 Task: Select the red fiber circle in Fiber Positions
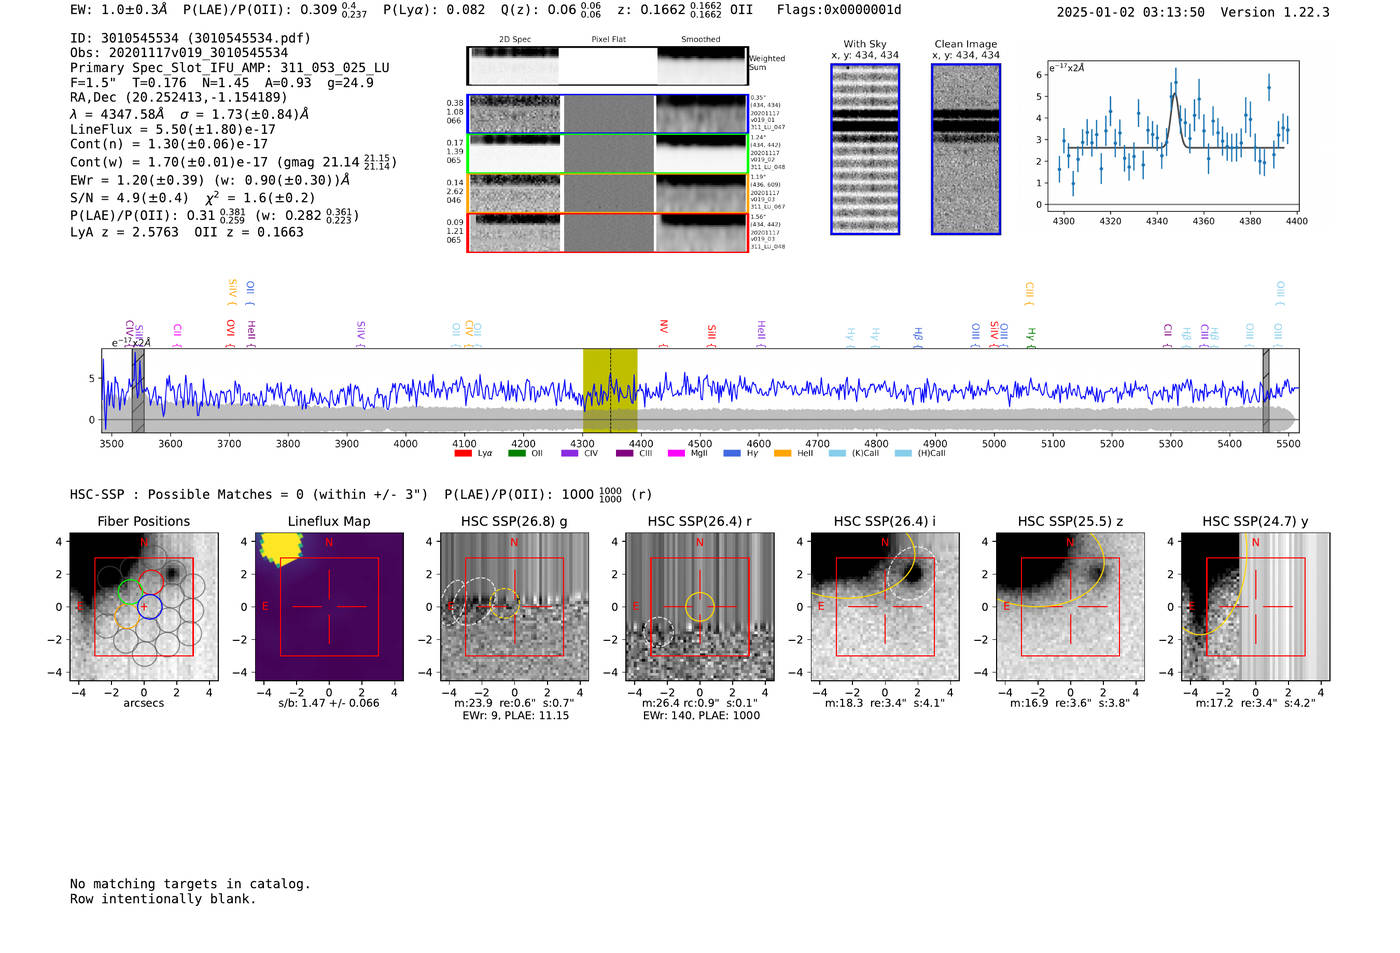(x=150, y=581)
